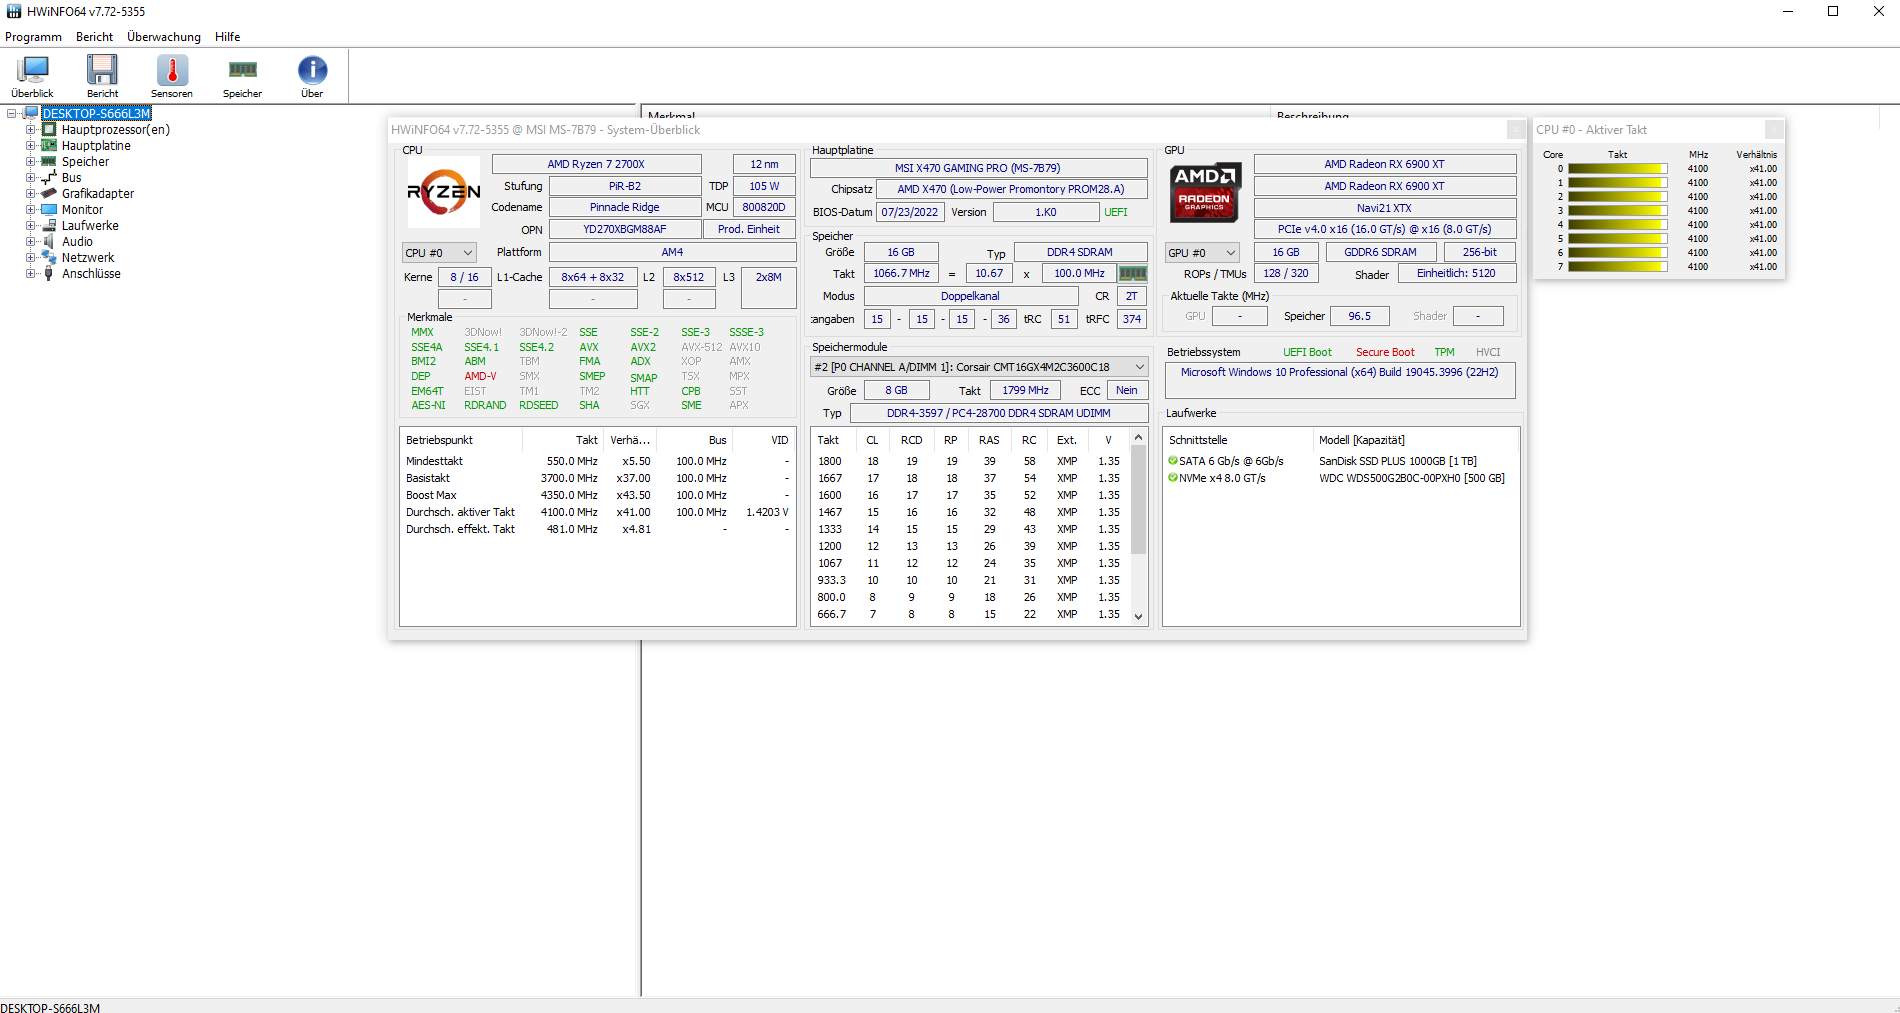Screen dimensions: 1900x1013
Task: Click the green status icon for SATA drive
Action: pyautogui.click(x=1173, y=461)
